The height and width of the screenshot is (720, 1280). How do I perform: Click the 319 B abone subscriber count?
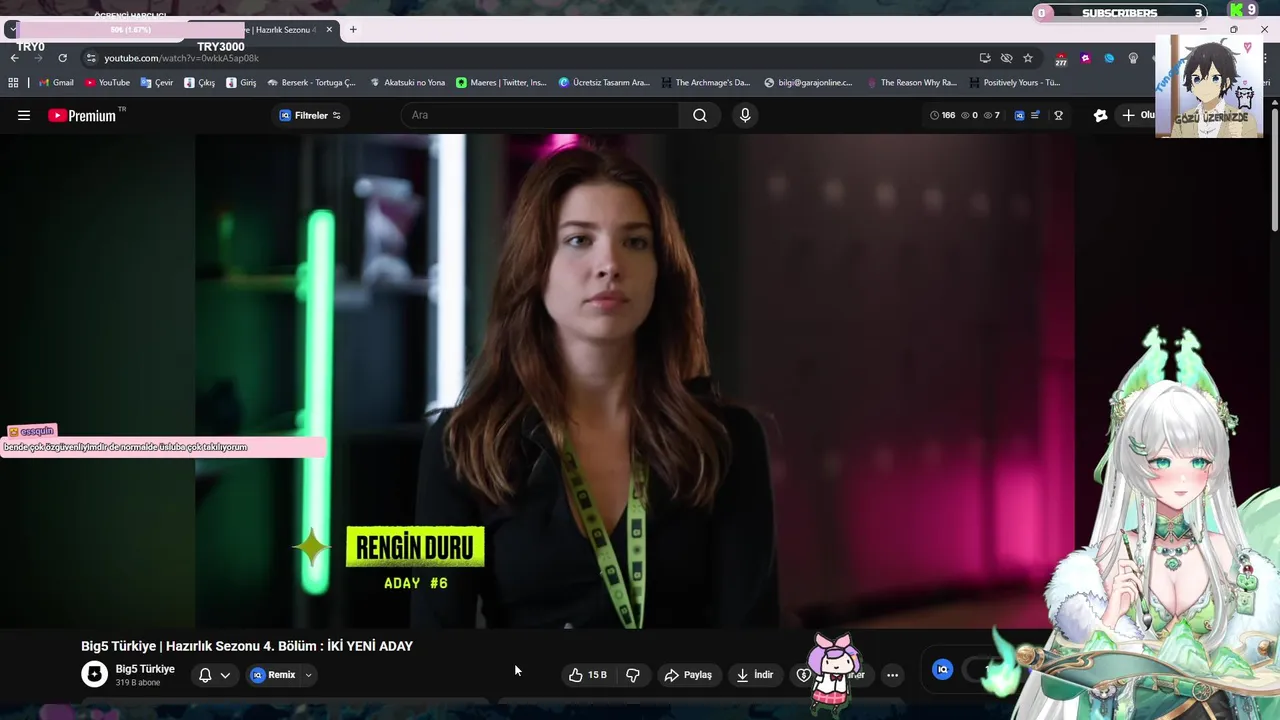coord(138,683)
